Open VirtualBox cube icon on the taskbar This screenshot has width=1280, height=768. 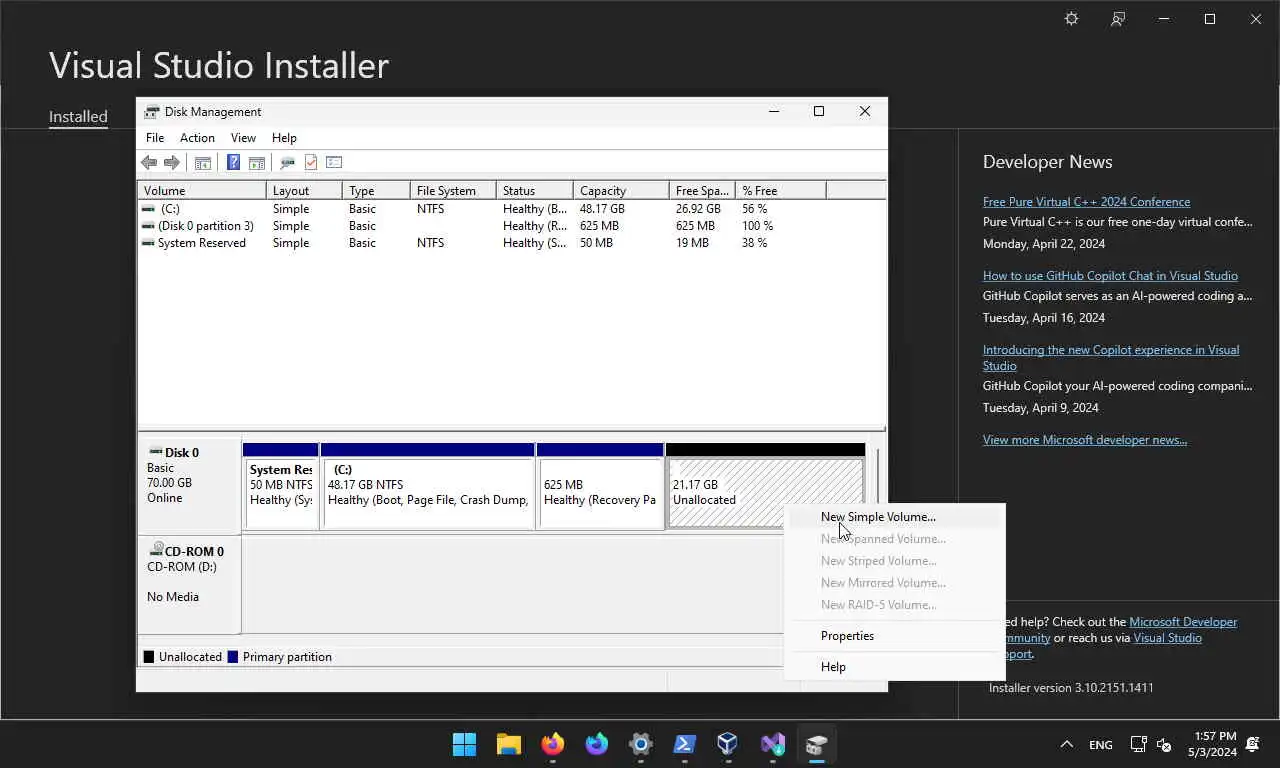[729, 744]
